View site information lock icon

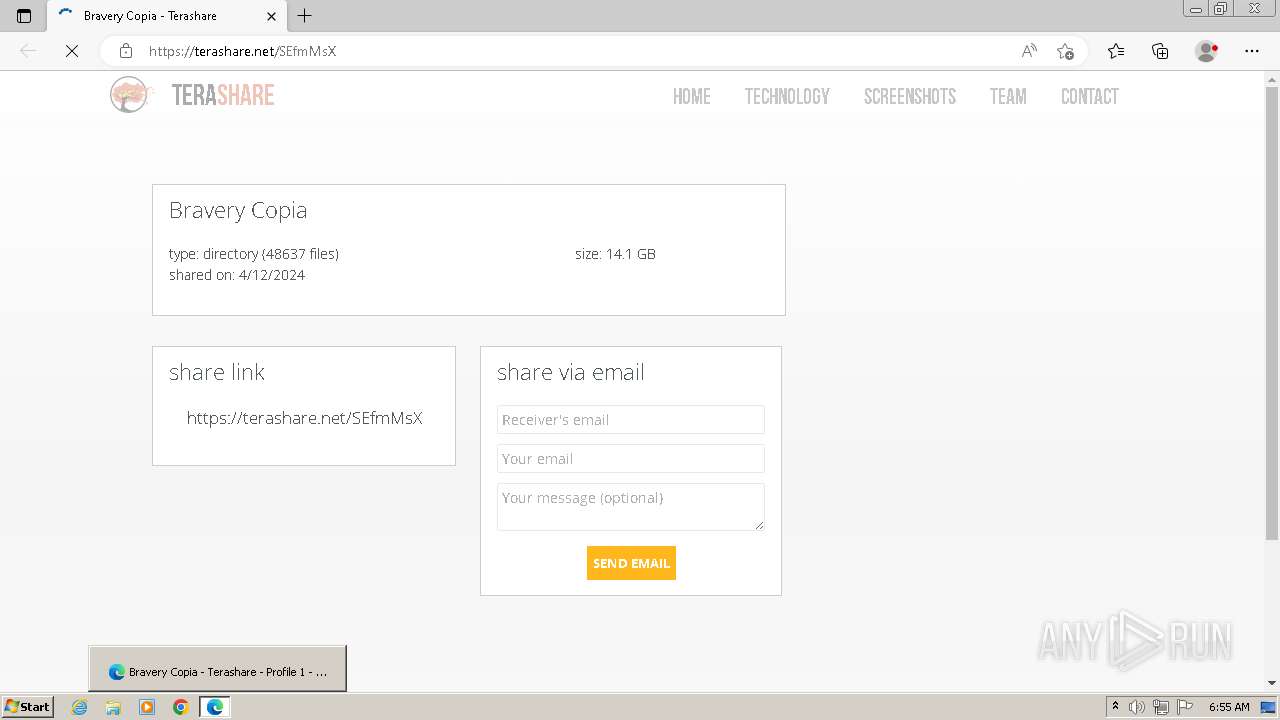coord(125,51)
